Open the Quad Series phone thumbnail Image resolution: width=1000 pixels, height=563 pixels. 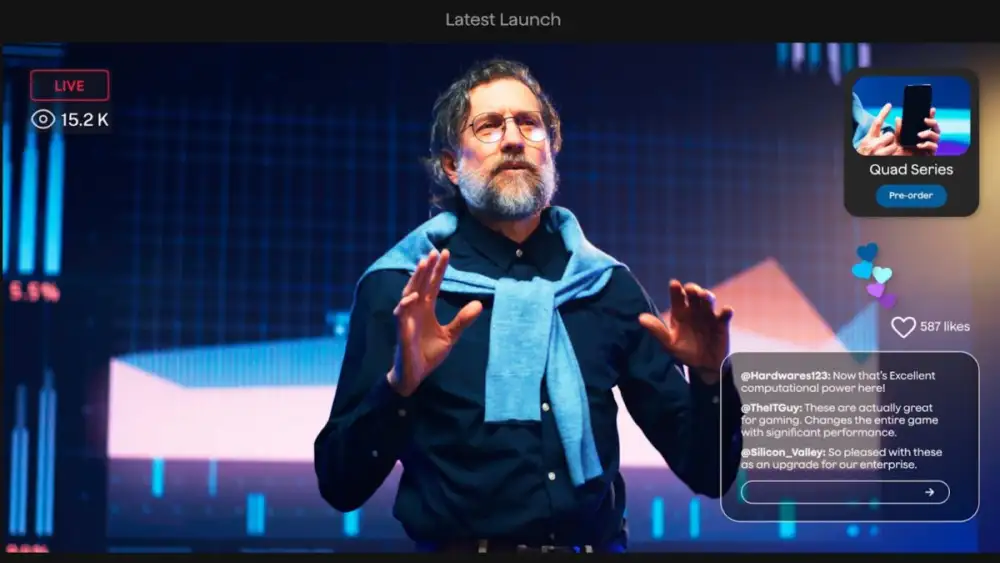pos(911,115)
